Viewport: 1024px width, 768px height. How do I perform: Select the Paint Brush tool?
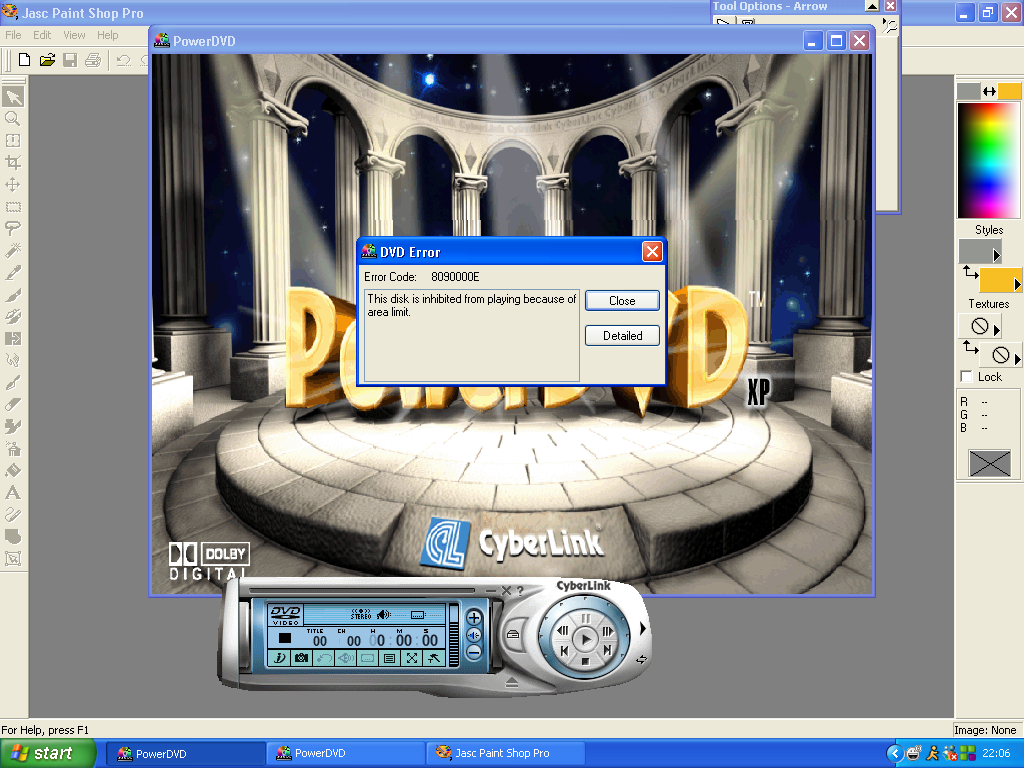[13, 295]
